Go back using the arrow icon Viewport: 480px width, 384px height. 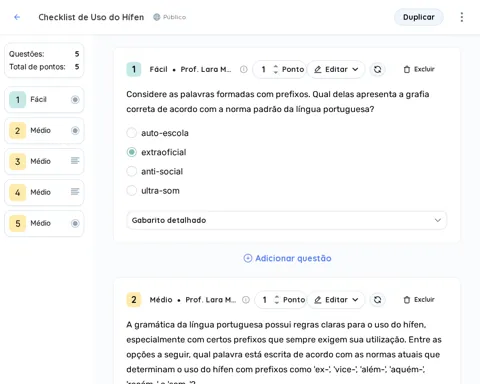point(17,17)
